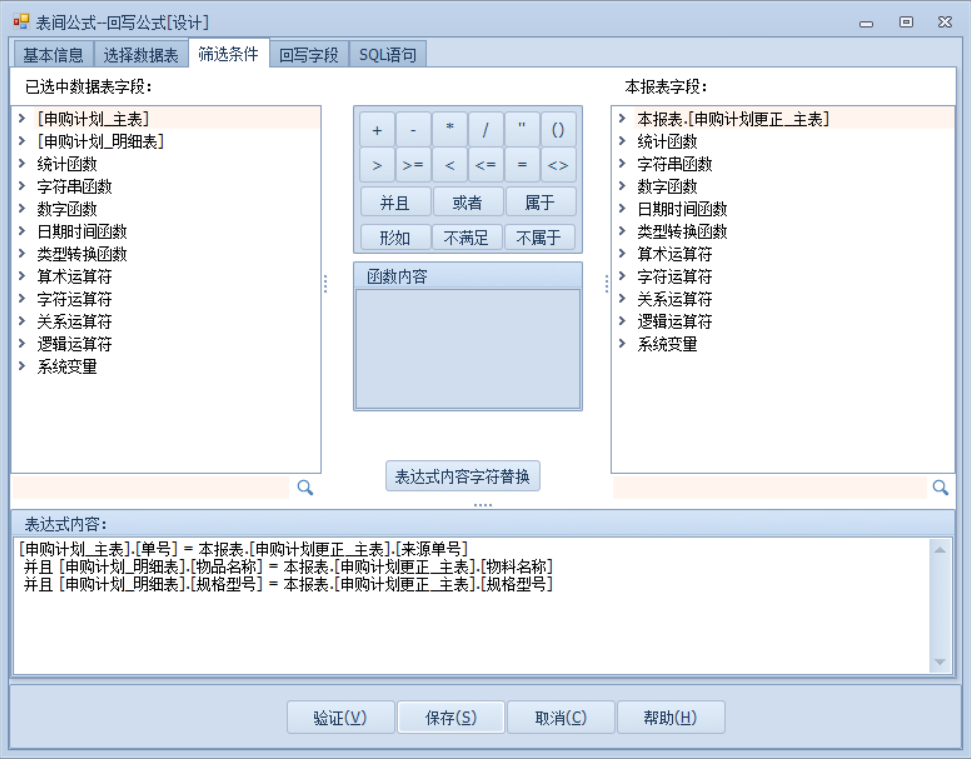Save the formula with 保存(S)
Image resolution: width=971 pixels, height=759 pixels.
450,718
